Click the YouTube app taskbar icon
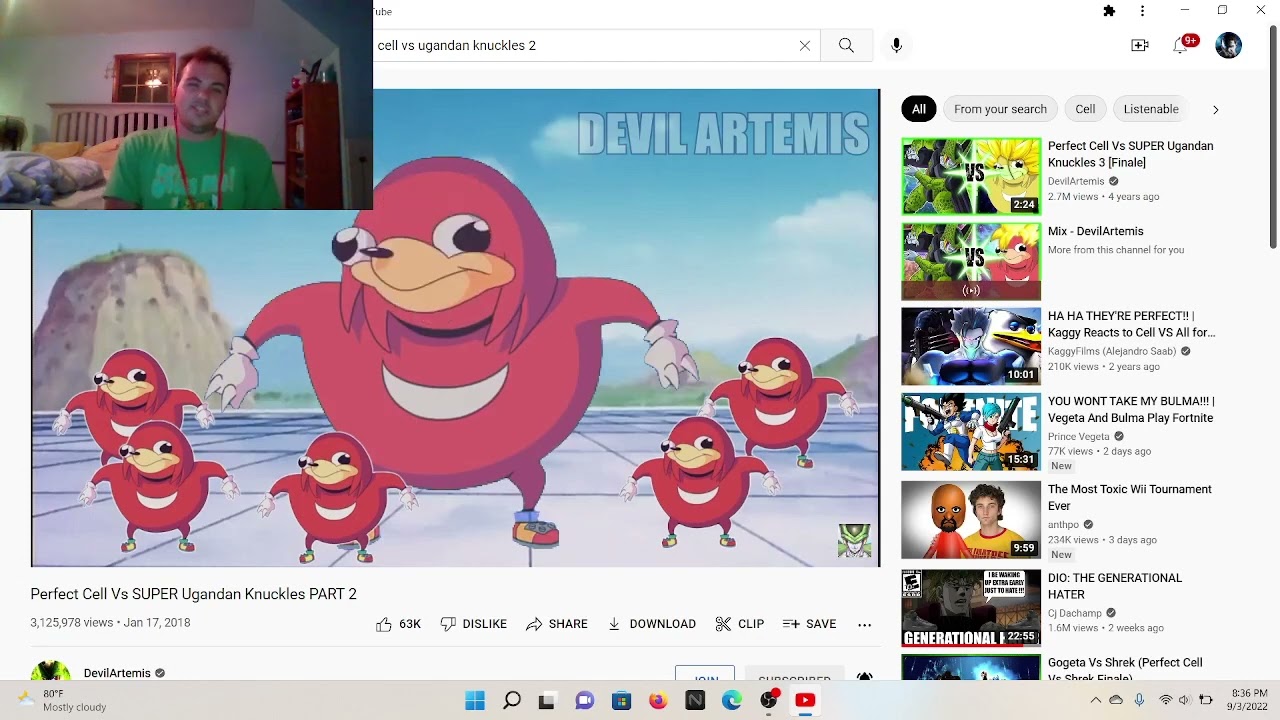The width and height of the screenshot is (1280, 720). point(805,701)
